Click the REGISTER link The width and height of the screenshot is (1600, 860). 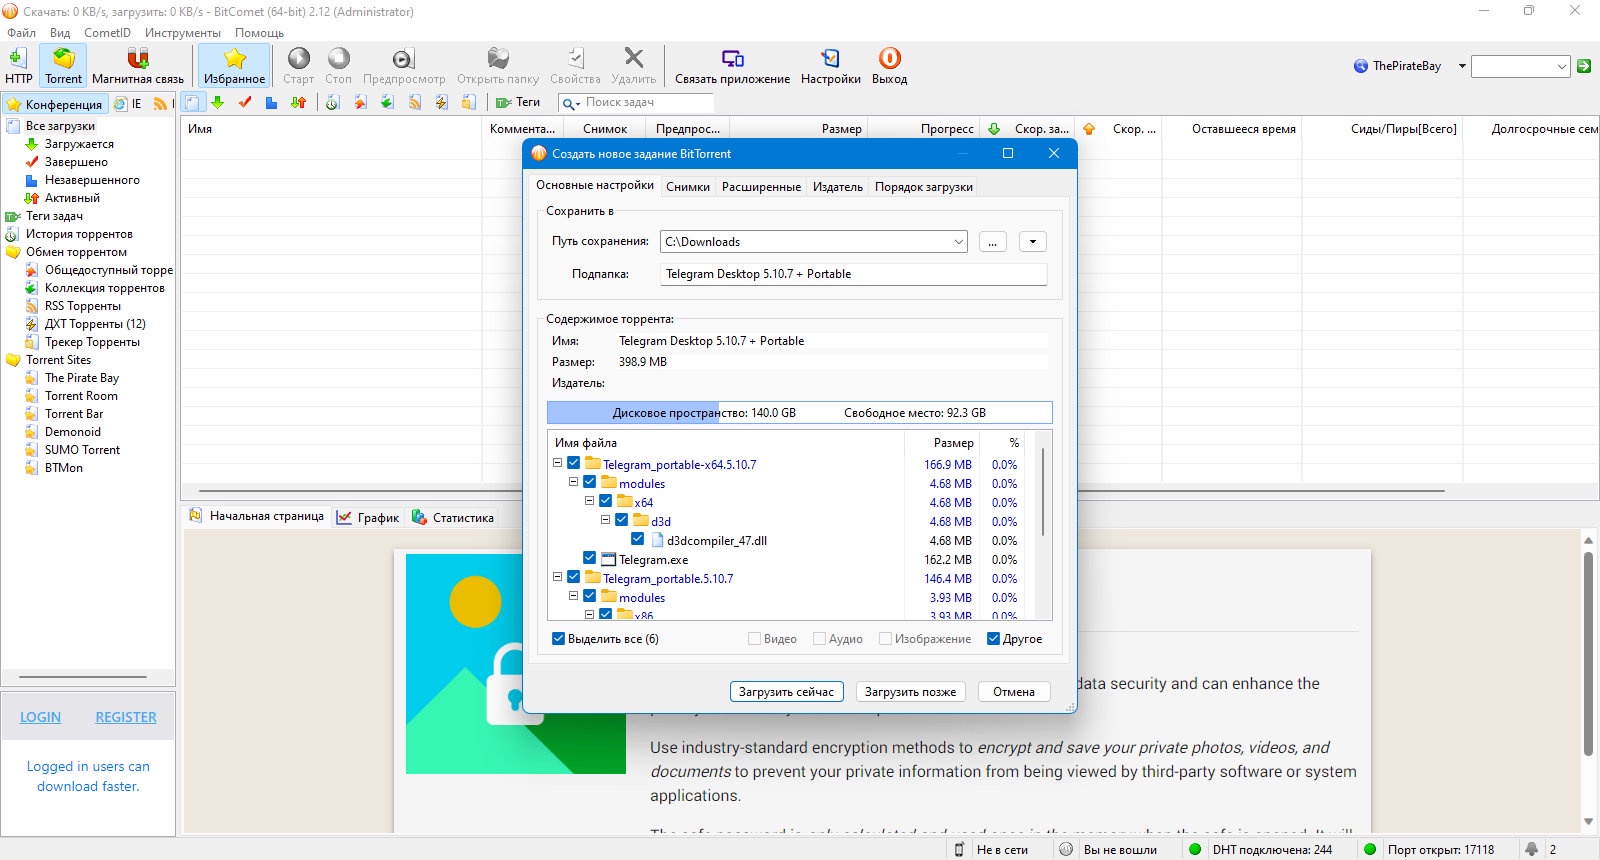(x=126, y=717)
